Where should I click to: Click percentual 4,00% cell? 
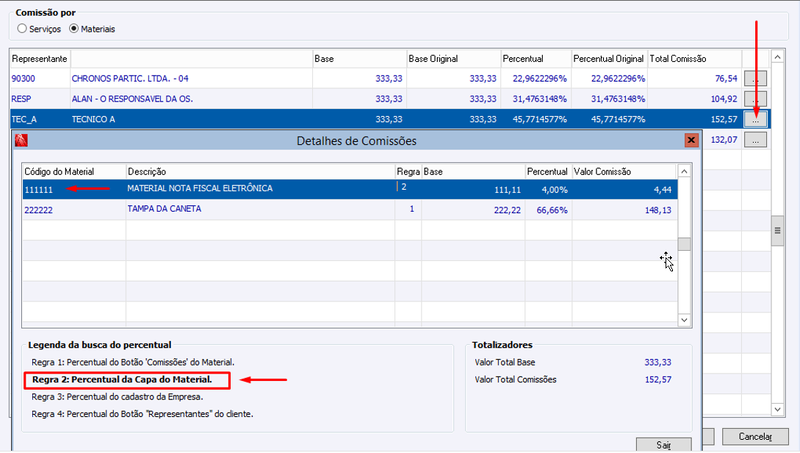(x=555, y=190)
